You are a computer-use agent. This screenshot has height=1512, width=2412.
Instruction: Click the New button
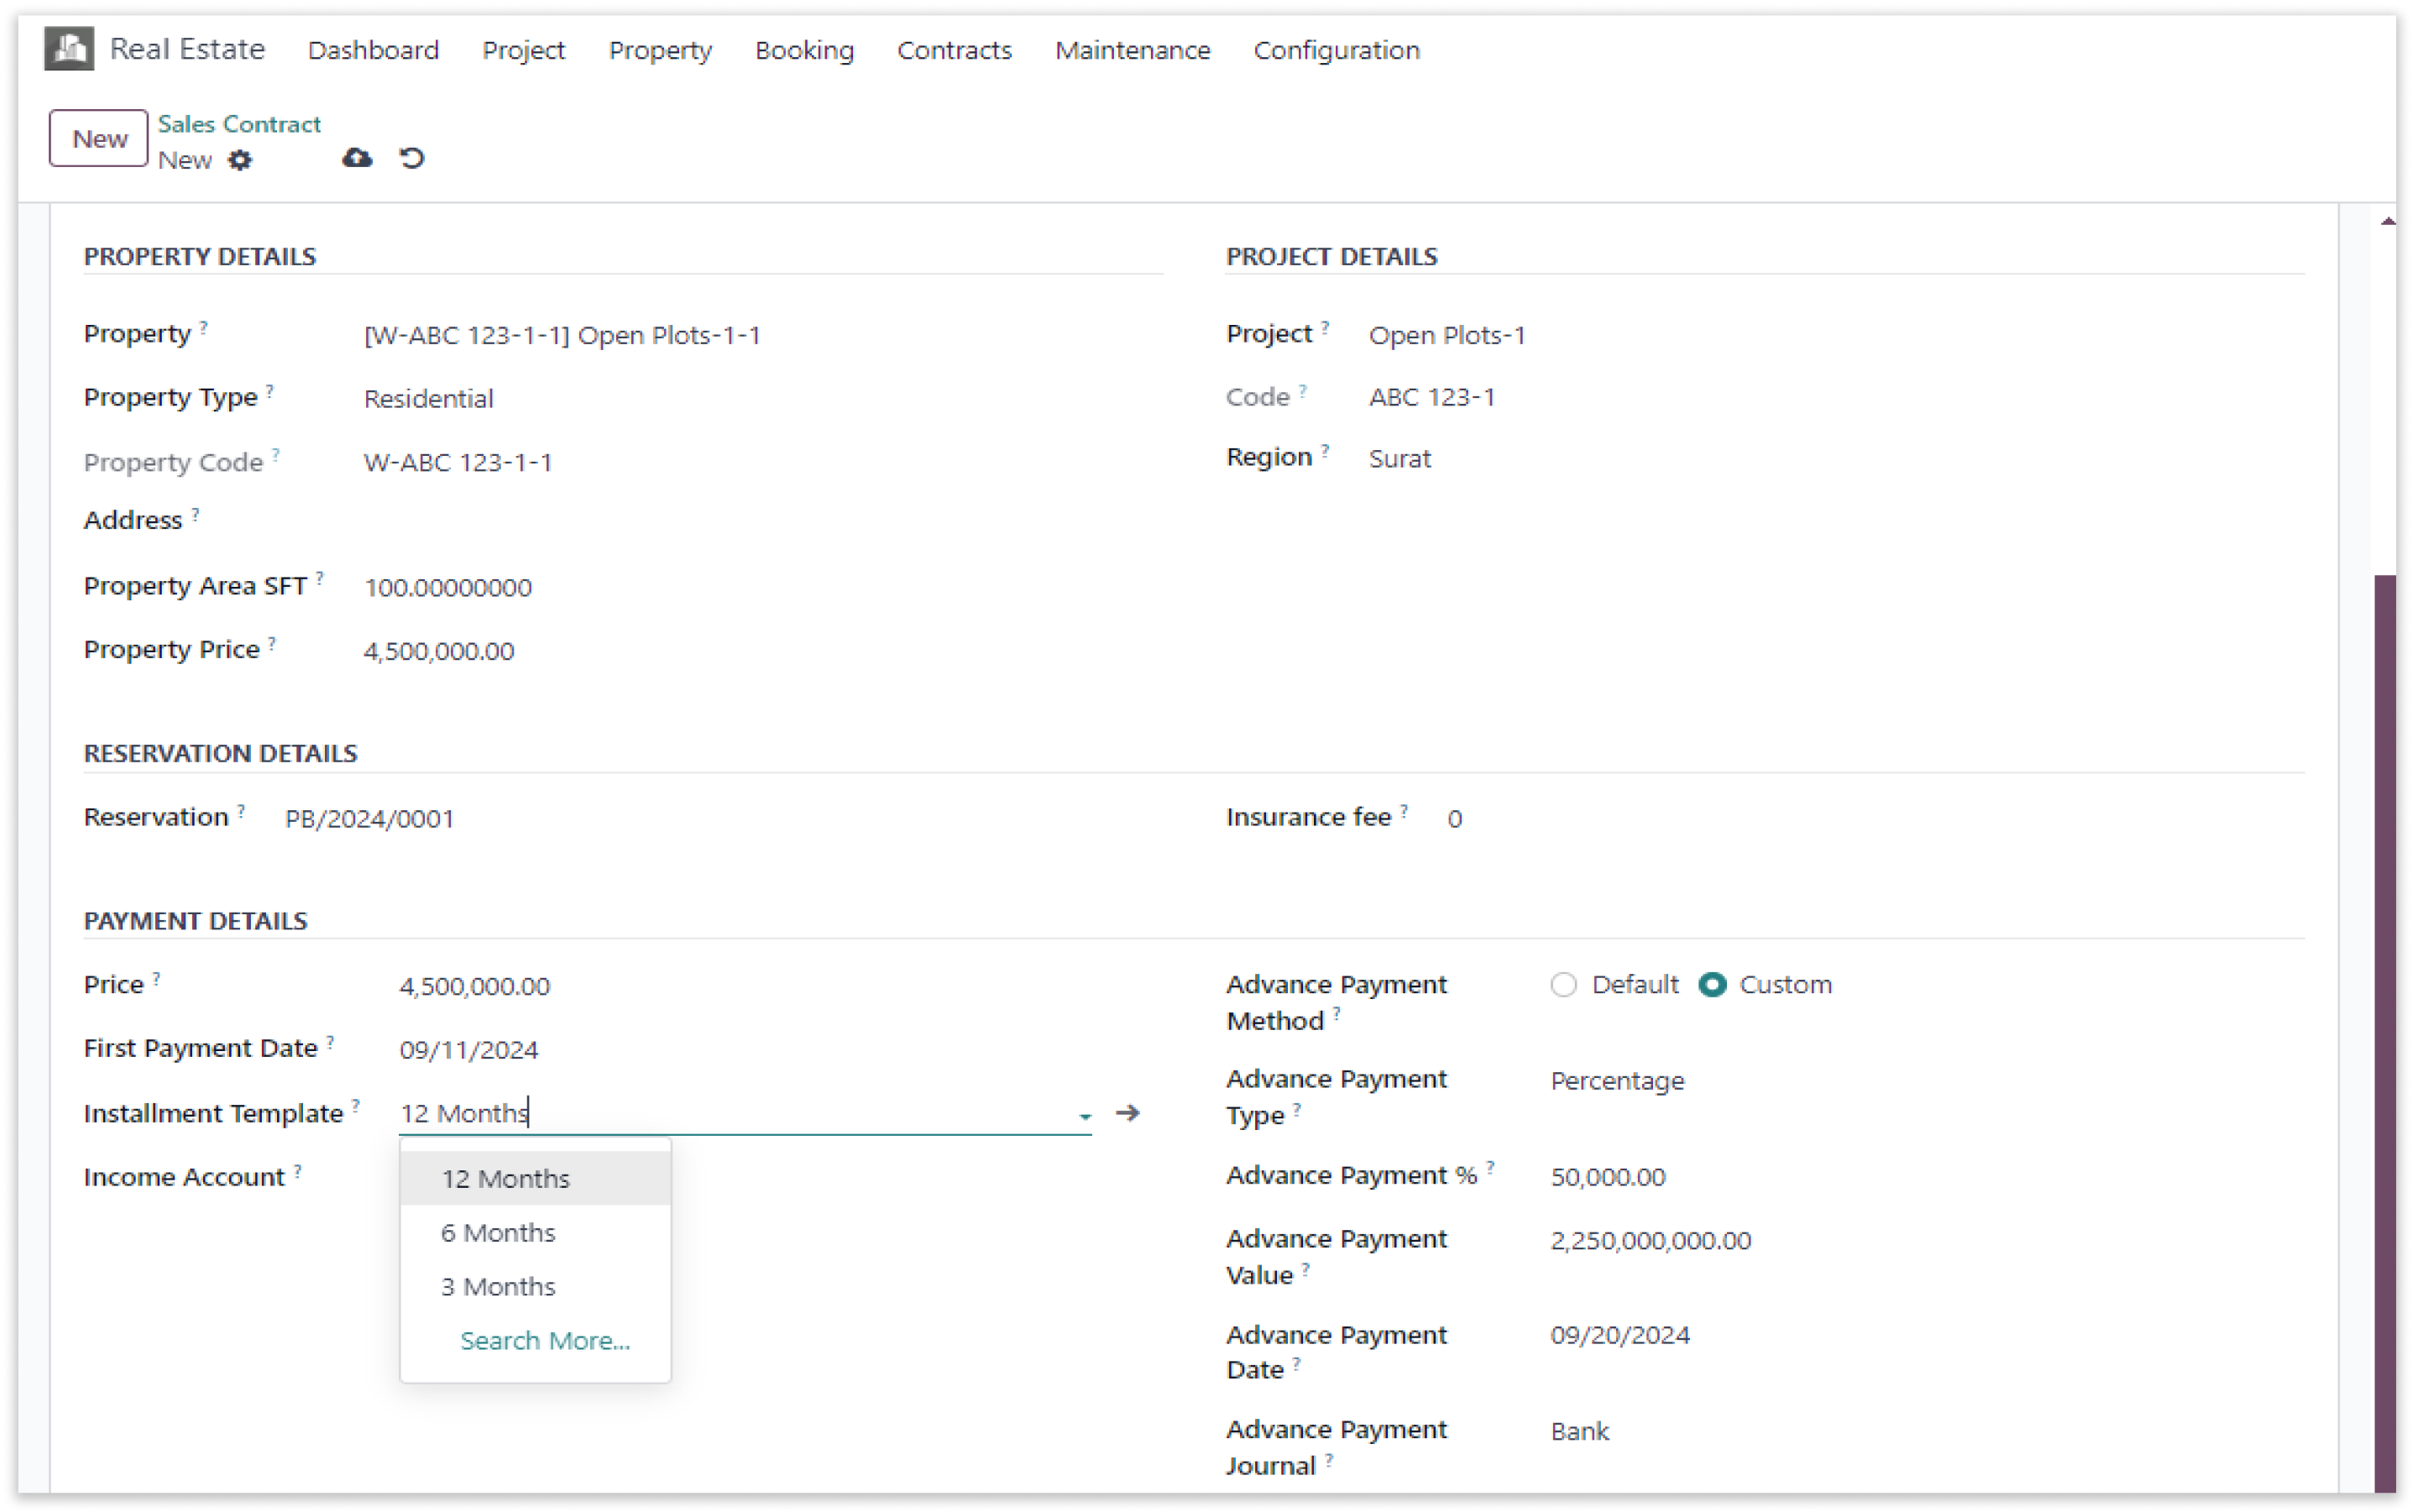pyautogui.click(x=99, y=138)
